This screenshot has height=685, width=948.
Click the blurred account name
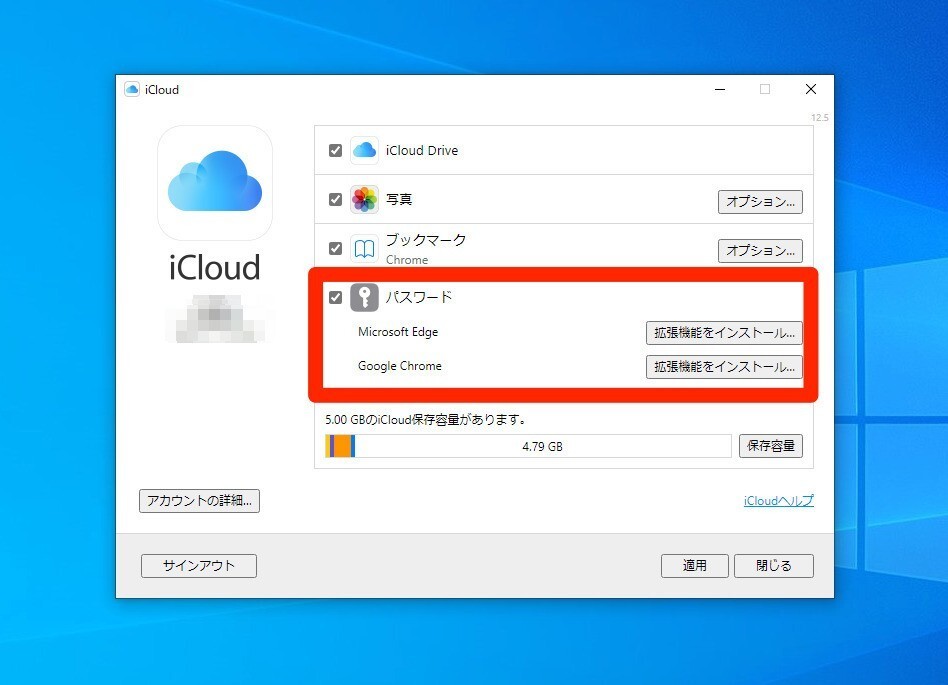point(216,319)
